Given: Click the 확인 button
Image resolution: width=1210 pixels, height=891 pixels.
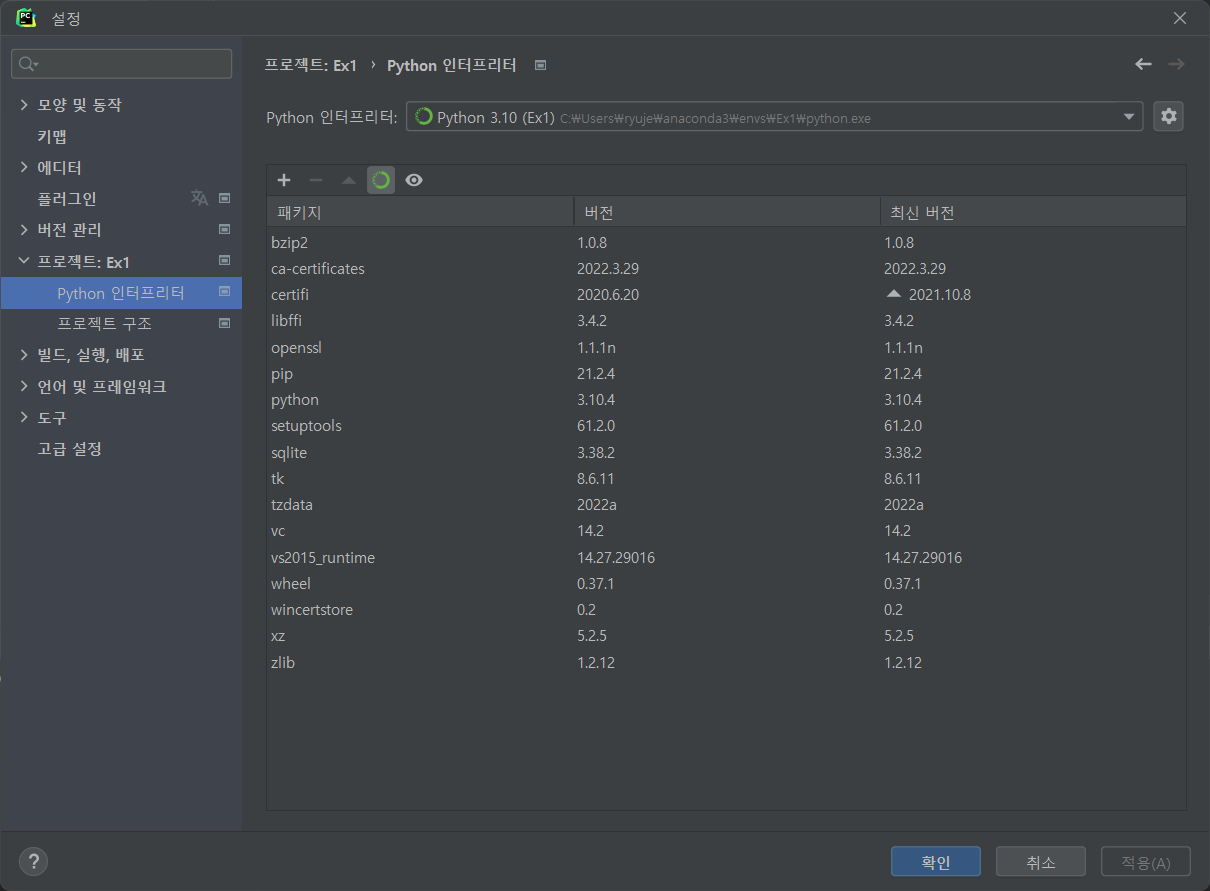Looking at the screenshot, I should 936,862.
